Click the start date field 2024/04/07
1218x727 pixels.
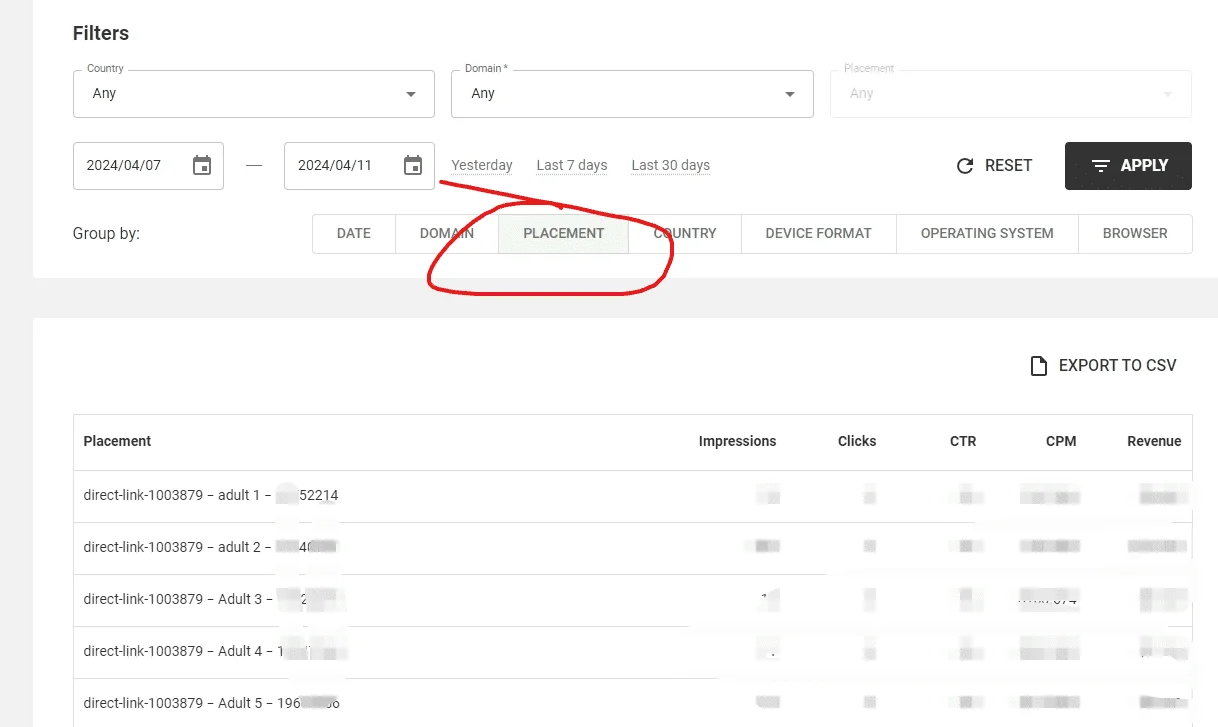click(148, 166)
